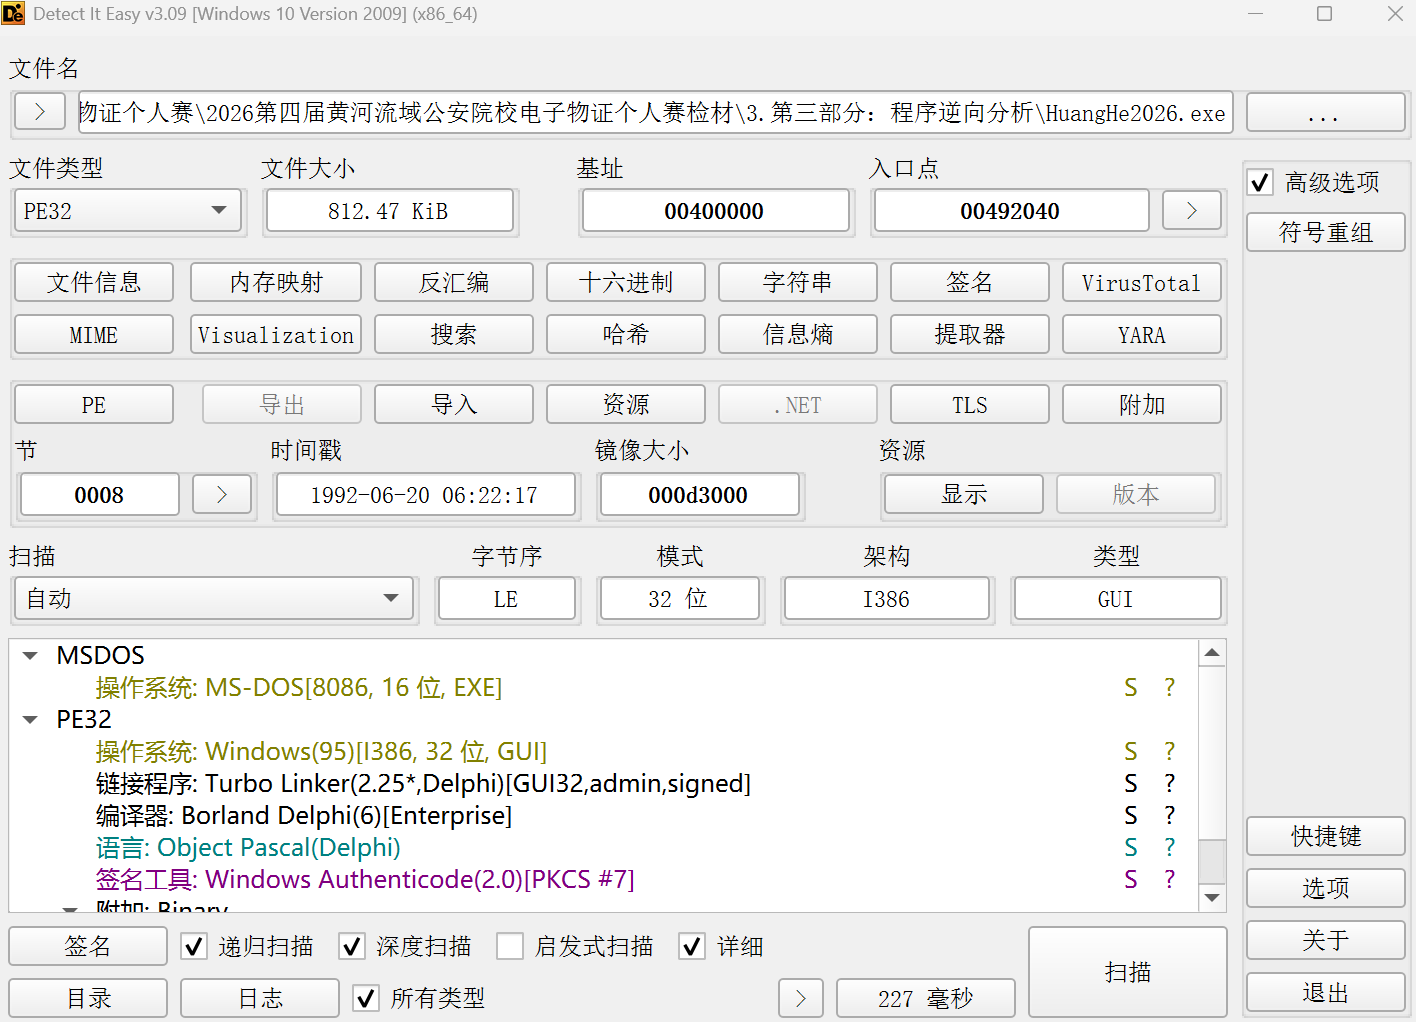Click the ? marker on the Object Pascal row
The height and width of the screenshot is (1022, 1416).
pyautogui.click(x=1169, y=847)
